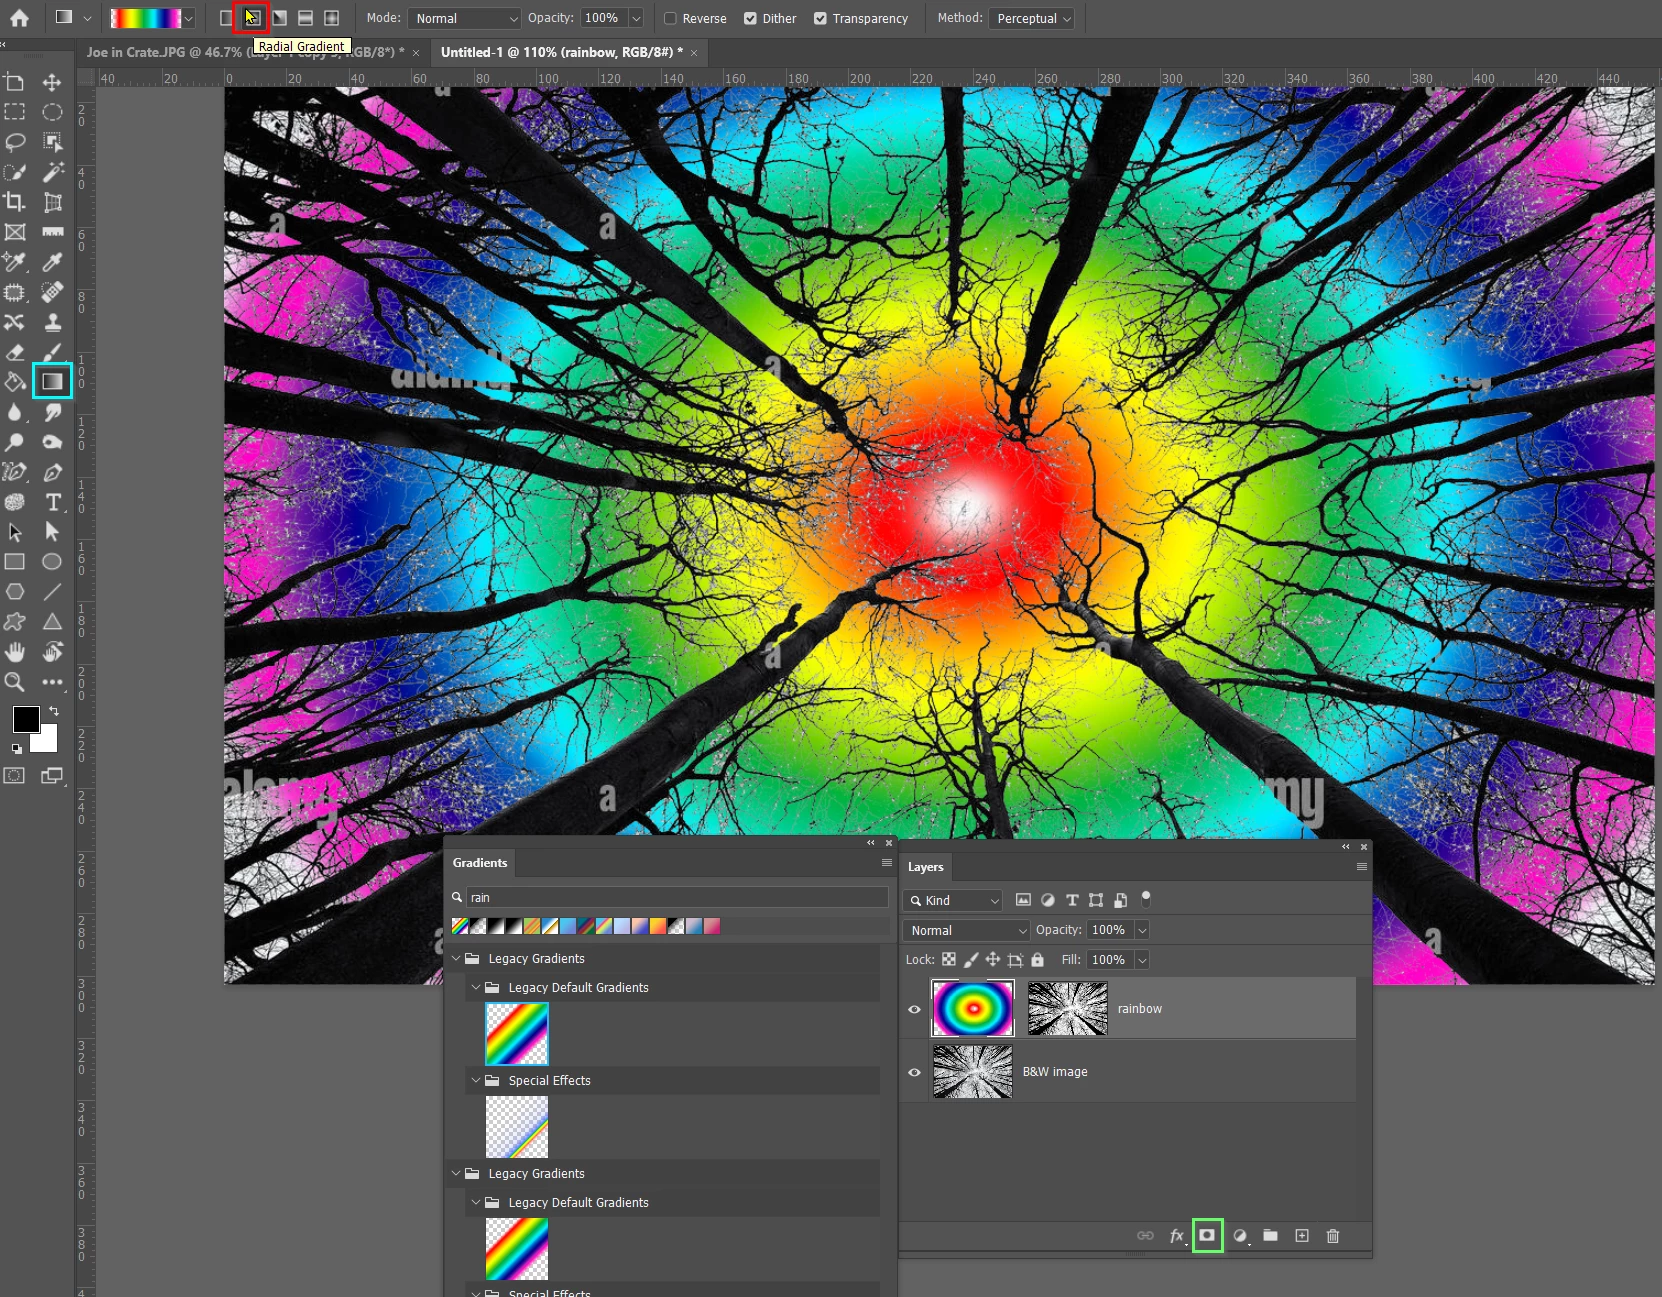
Task: Select the Magic Wand tool
Action: [x=52, y=172]
